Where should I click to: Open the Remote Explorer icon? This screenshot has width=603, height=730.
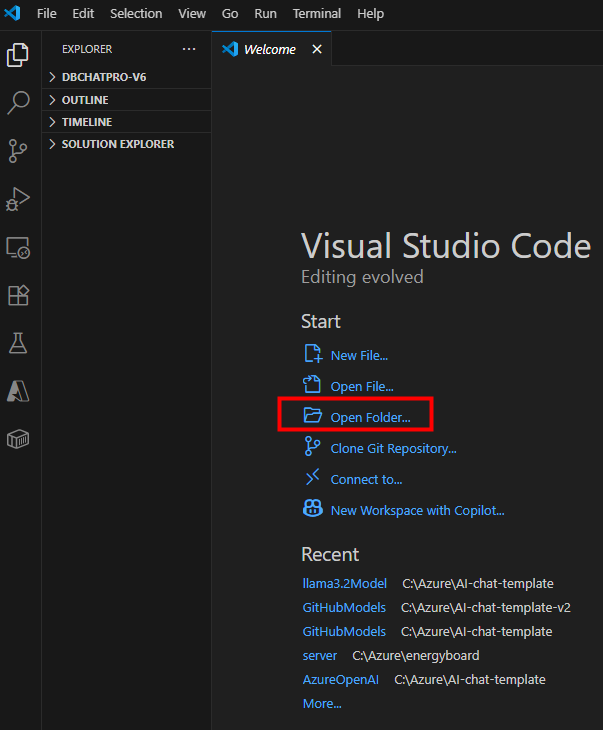pyautogui.click(x=18, y=247)
